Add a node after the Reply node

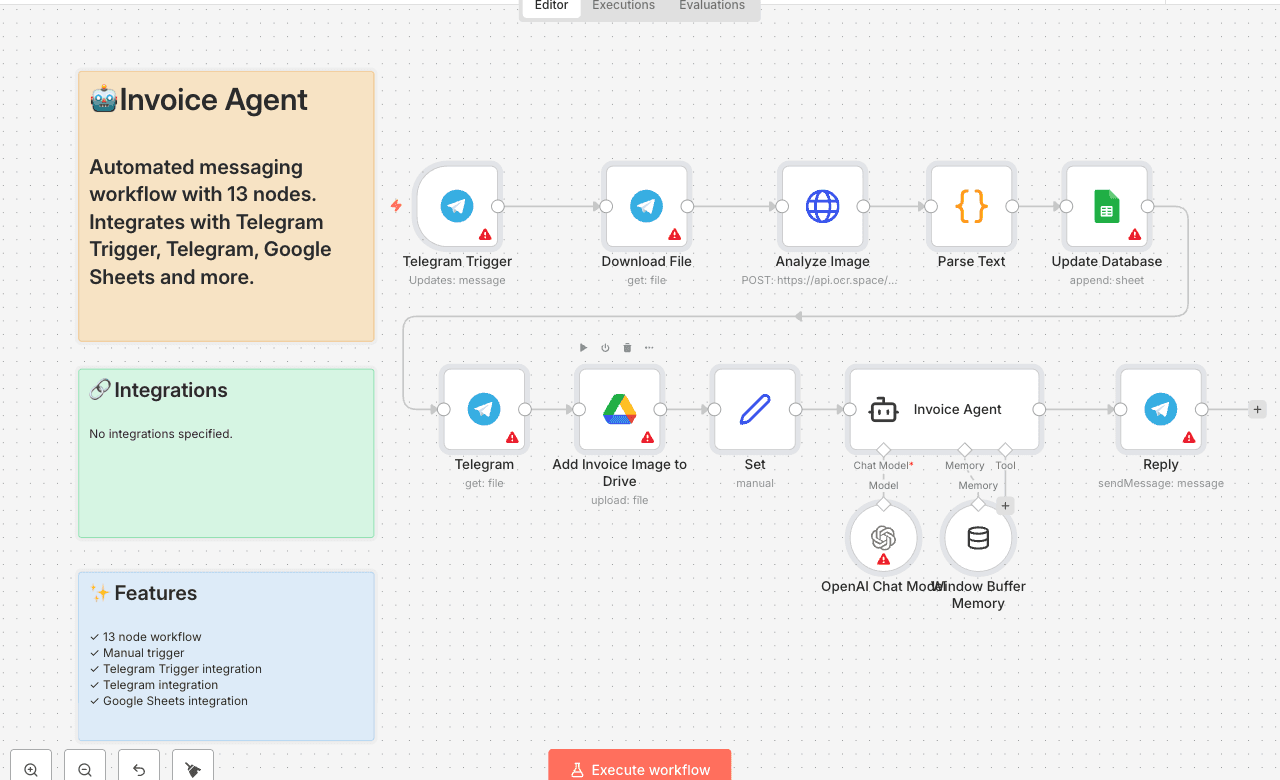tap(1257, 409)
